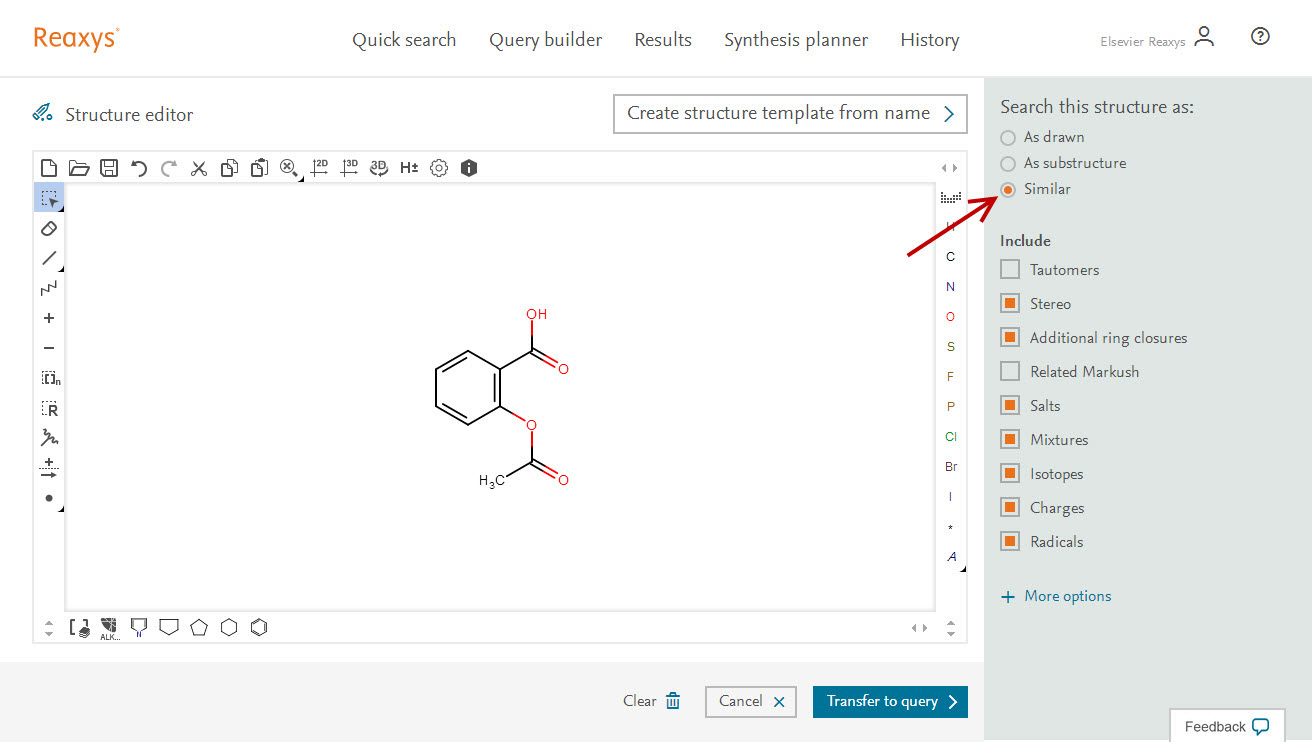Click the scissors Cut icon
The width and height of the screenshot is (1312, 742).
click(x=199, y=168)
